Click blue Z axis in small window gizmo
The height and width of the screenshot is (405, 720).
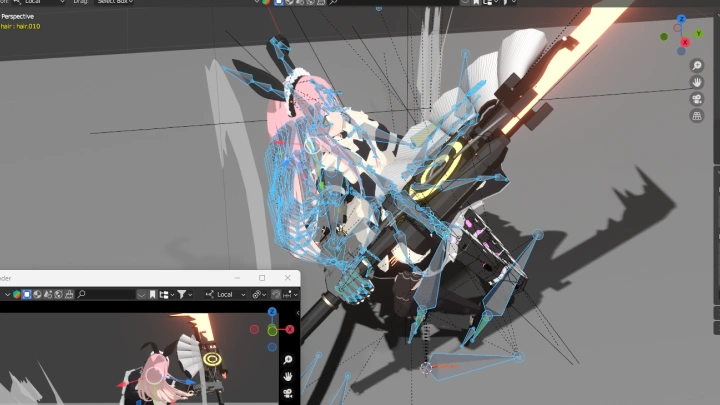pyautogui.click(x=272, y=312)
